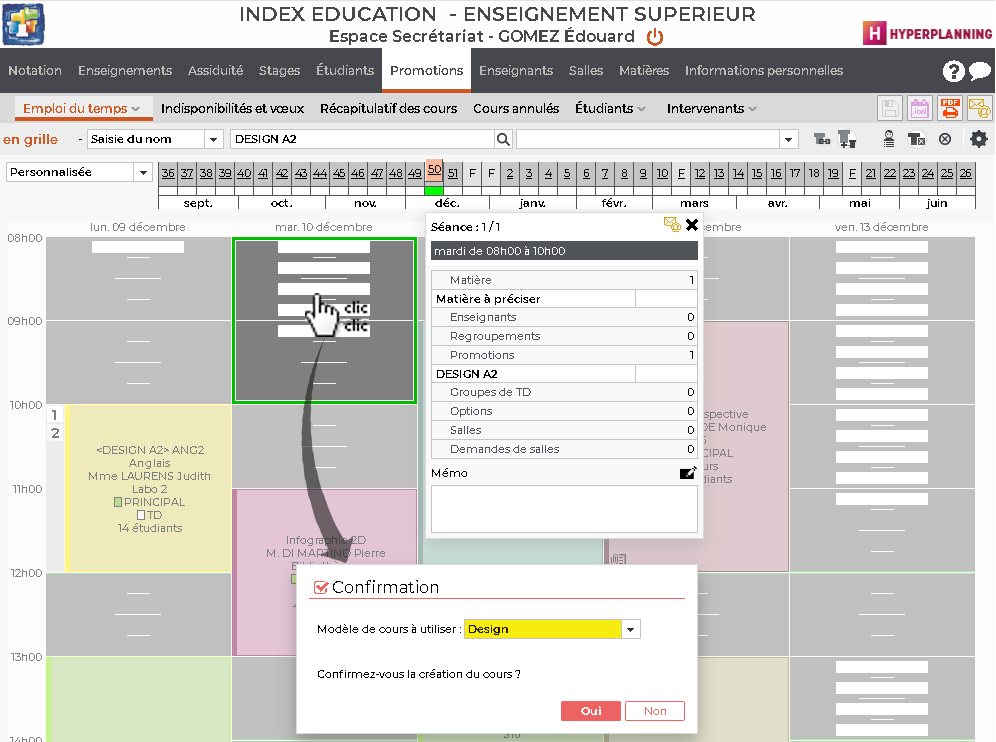
Task: Show the student list person icon
Action: coord(889,139)
